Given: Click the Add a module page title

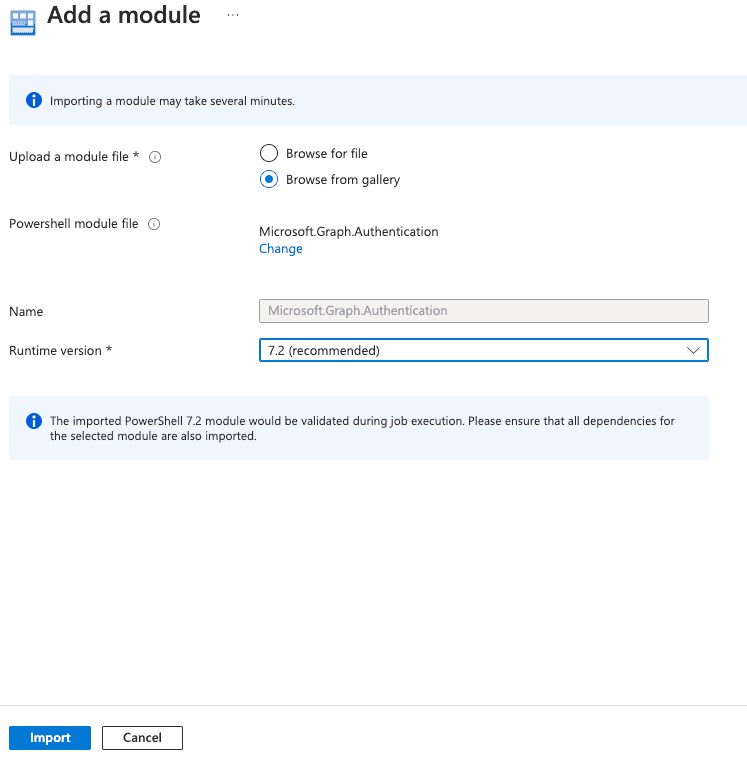Looking at the screenshot, I should 124,15.
